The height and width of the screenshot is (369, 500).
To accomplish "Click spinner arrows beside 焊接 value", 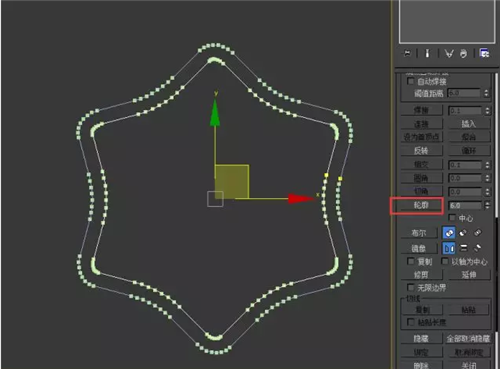I will [488, 110].
